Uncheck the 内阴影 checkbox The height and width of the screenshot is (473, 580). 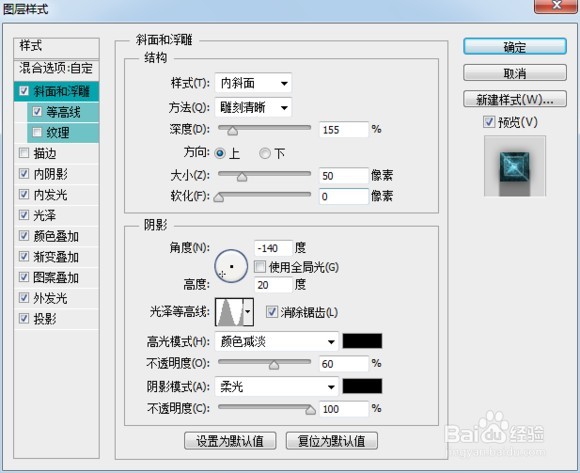[x=24, y=173]
